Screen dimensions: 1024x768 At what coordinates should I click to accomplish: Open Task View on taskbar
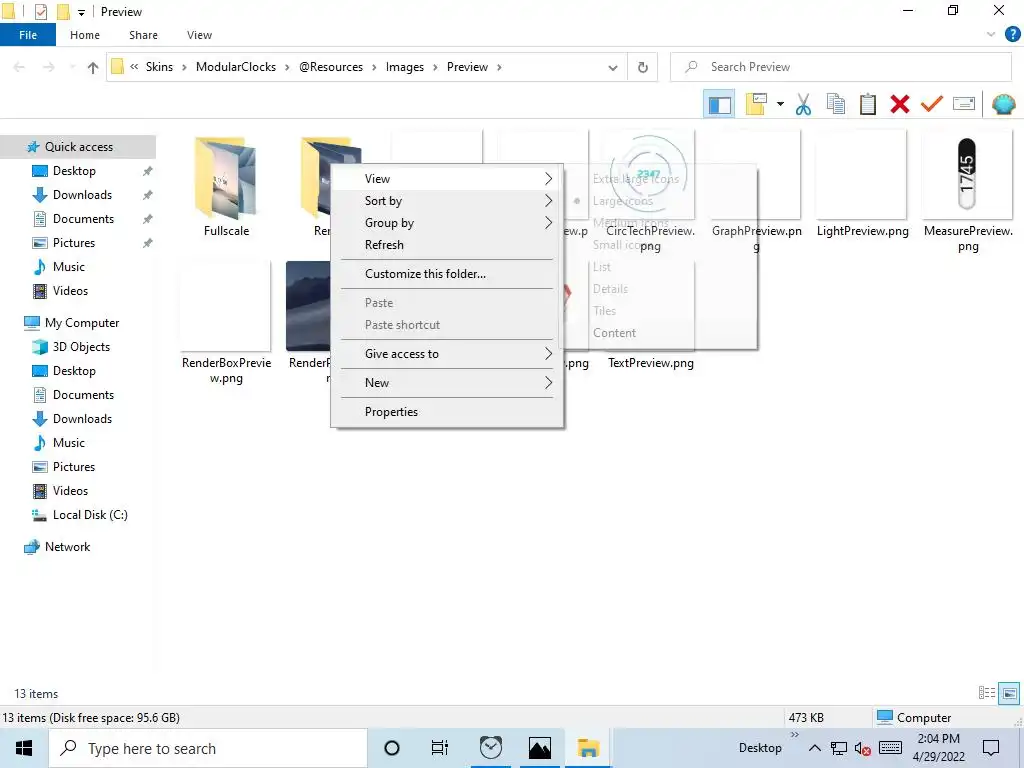coord(440,748)
